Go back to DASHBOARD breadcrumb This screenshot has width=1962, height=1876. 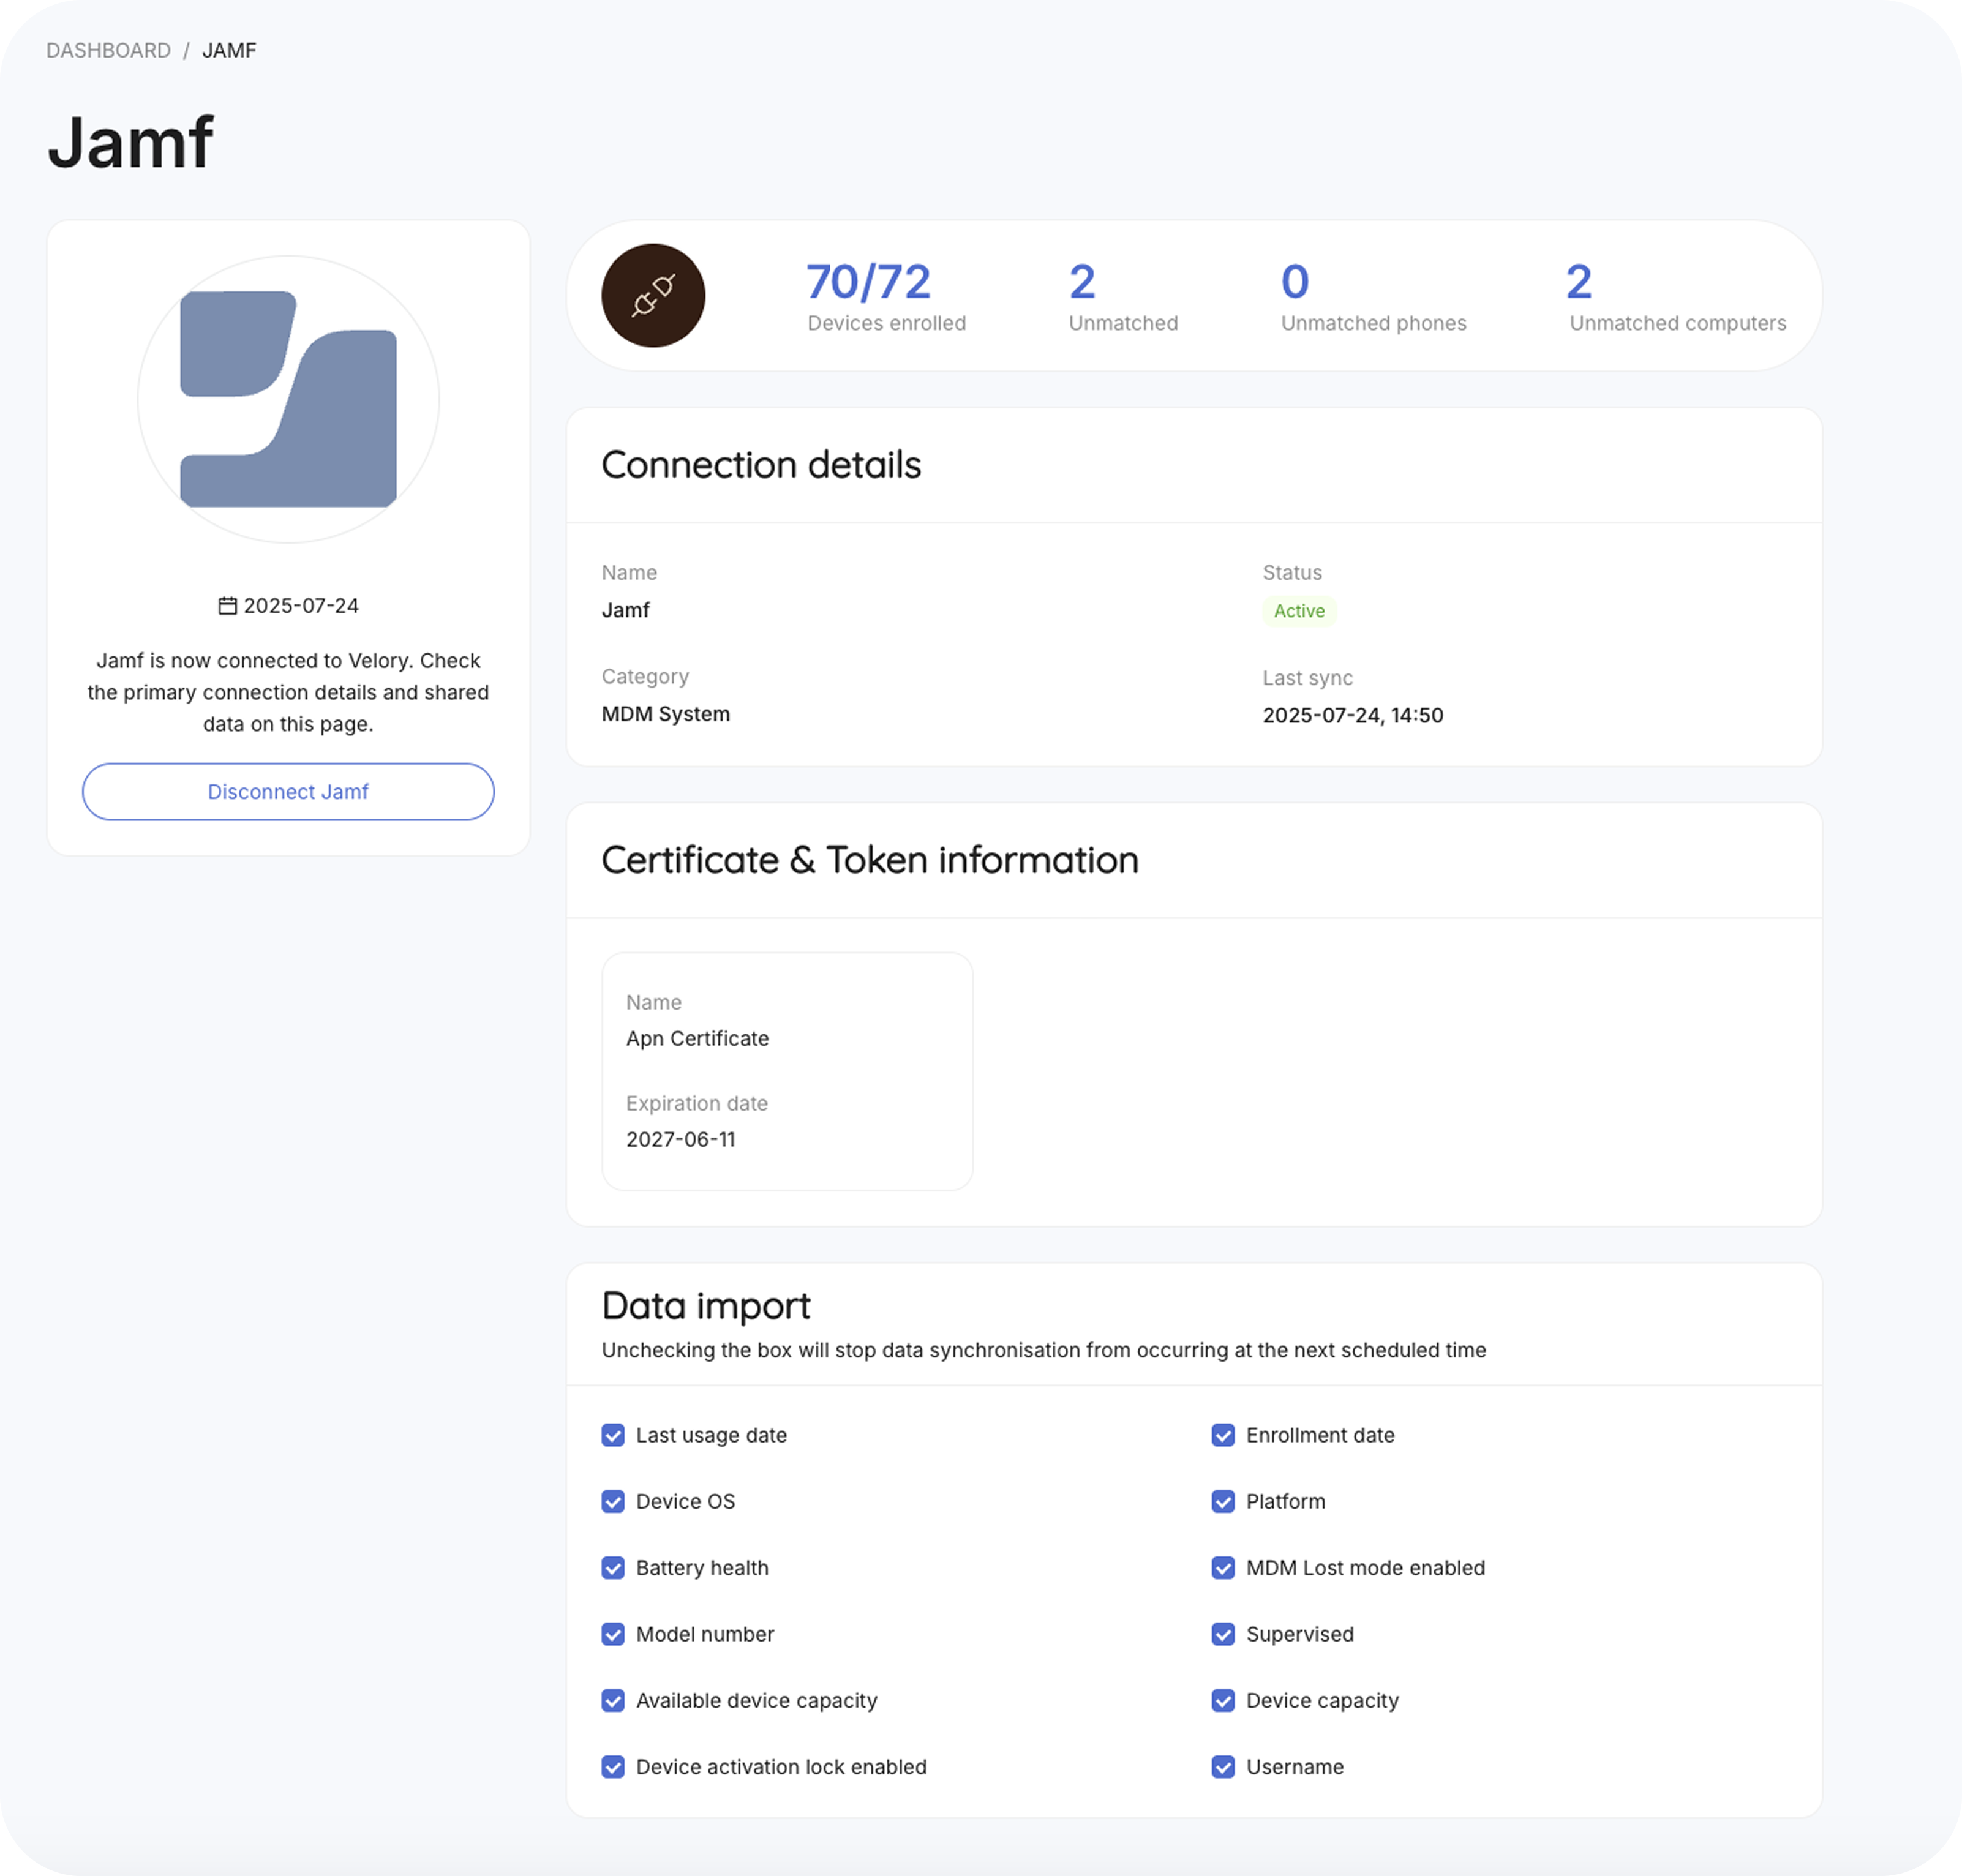point(108,50)
